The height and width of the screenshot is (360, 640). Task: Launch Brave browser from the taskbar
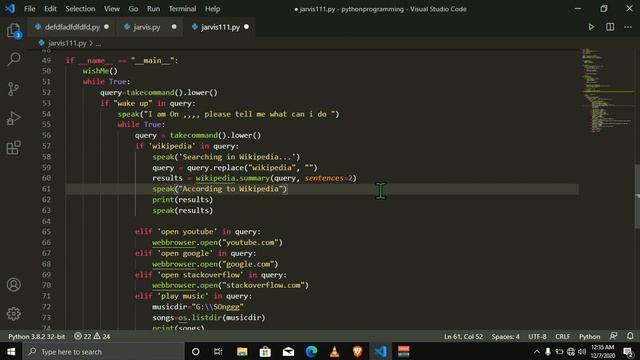[x=358, y=351]
